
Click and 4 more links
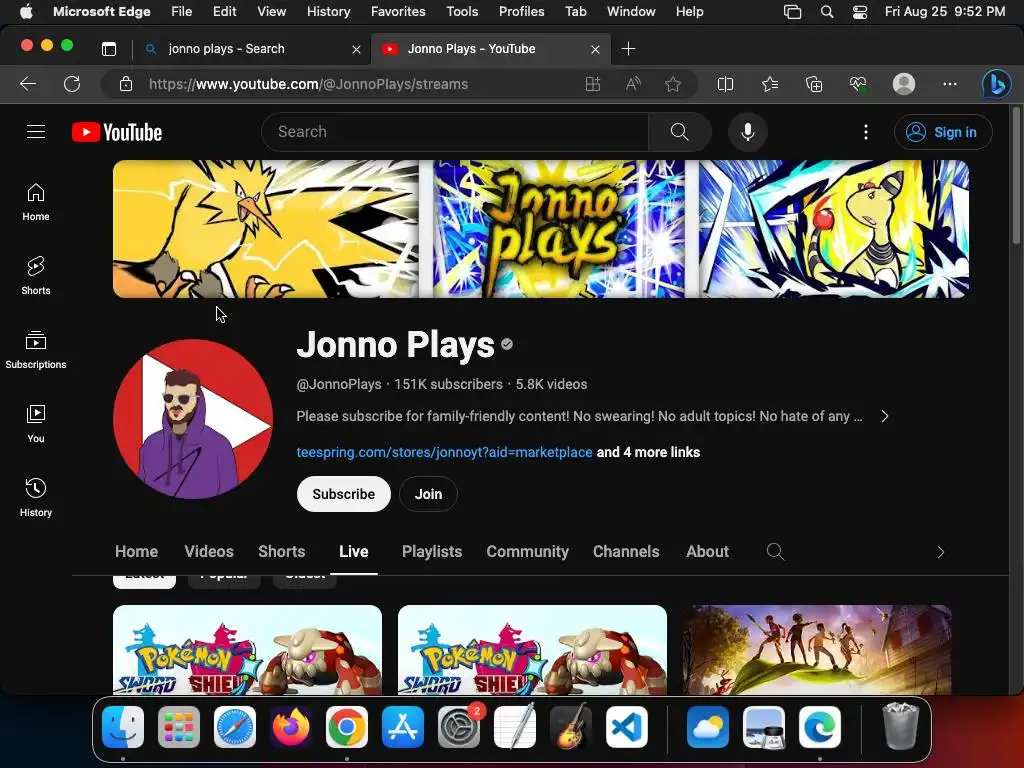(648, 452)
